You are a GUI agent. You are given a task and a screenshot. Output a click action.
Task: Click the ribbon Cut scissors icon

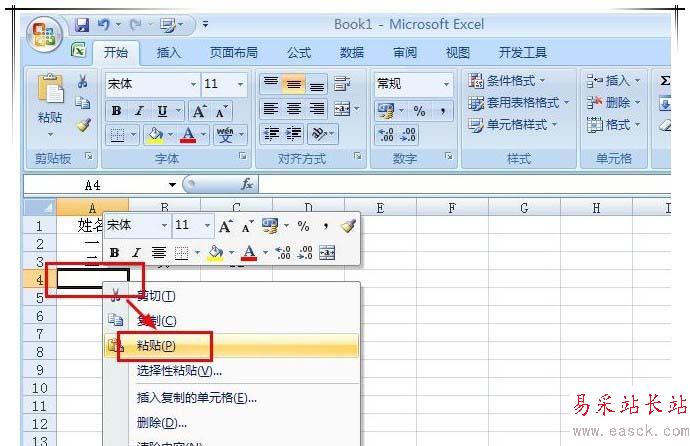(82, 81)
